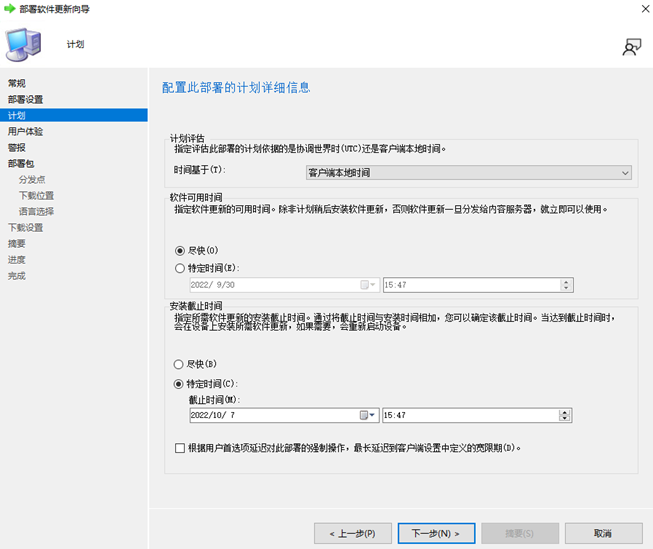Screen dimensions: 653x549
Task: Go to the 用户体验 page
Action: (x=25, y=131)
